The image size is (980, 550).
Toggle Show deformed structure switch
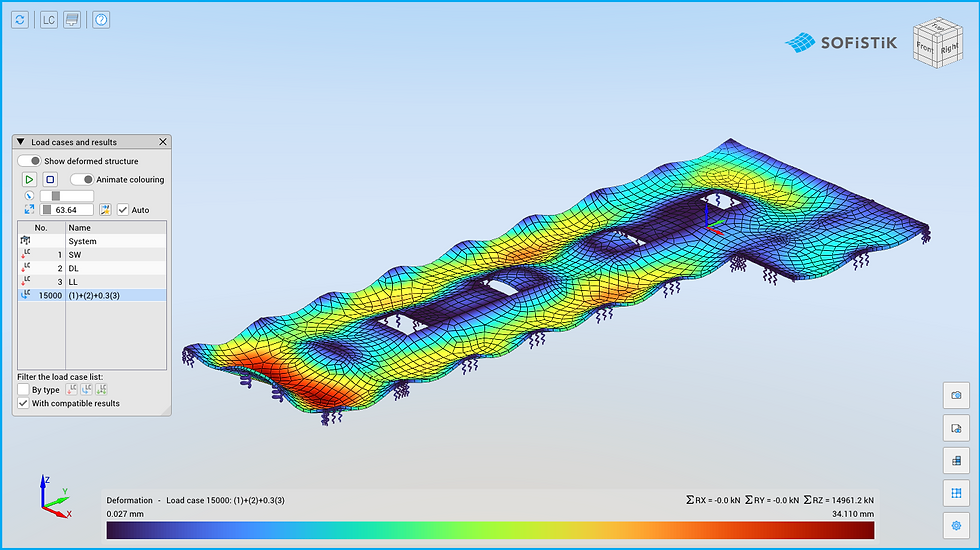[x=29, y=161]
